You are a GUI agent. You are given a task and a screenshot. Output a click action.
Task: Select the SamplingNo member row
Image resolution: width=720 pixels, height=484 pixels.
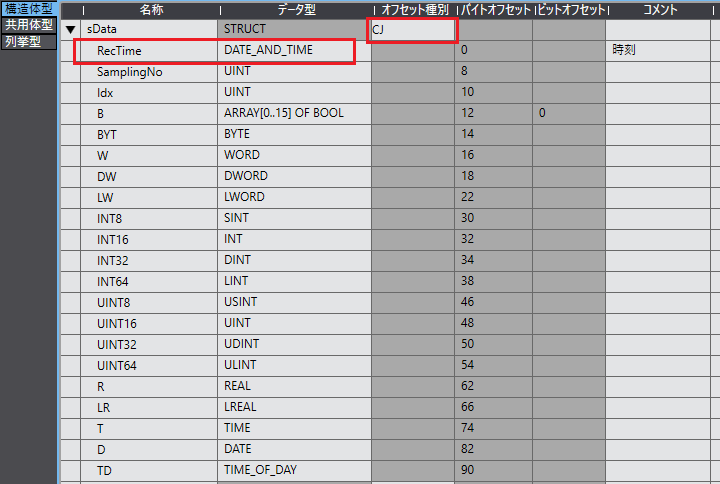(x=130, y=72)
